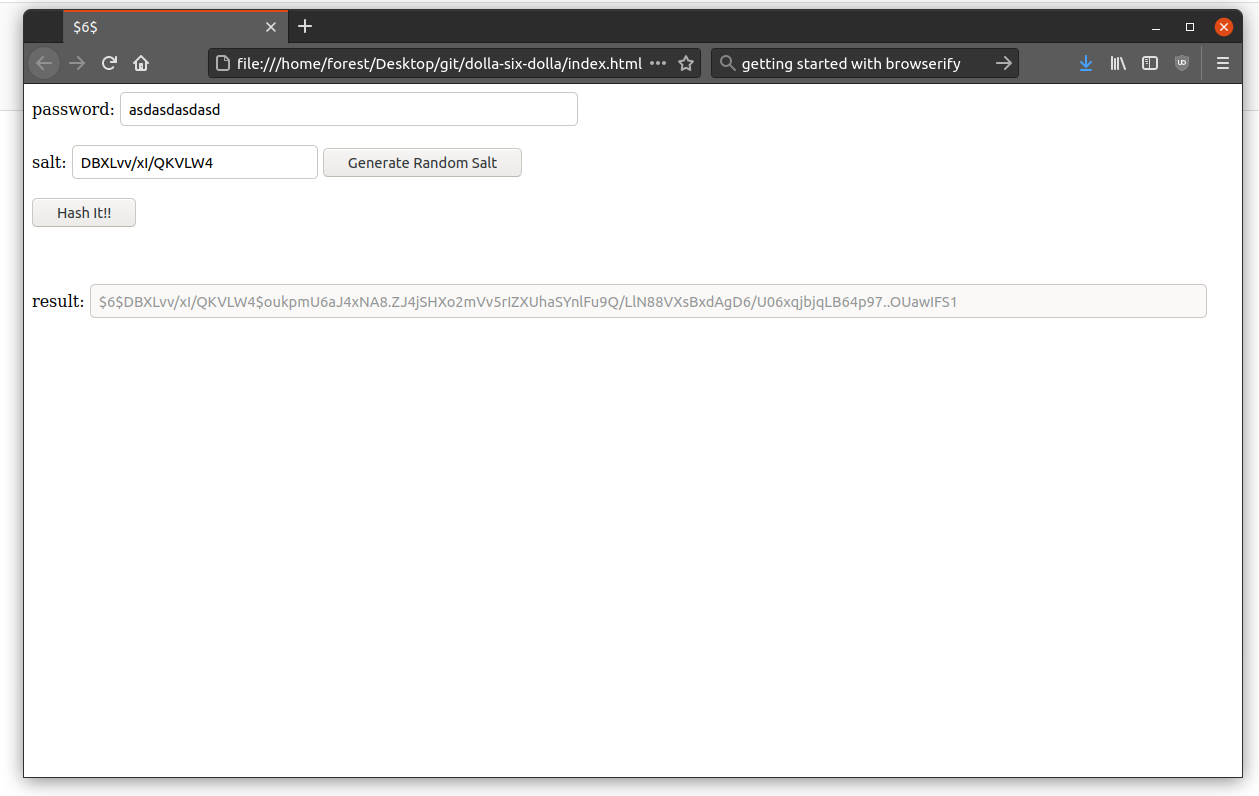Focus the password input field

click(x=349, y=109)
